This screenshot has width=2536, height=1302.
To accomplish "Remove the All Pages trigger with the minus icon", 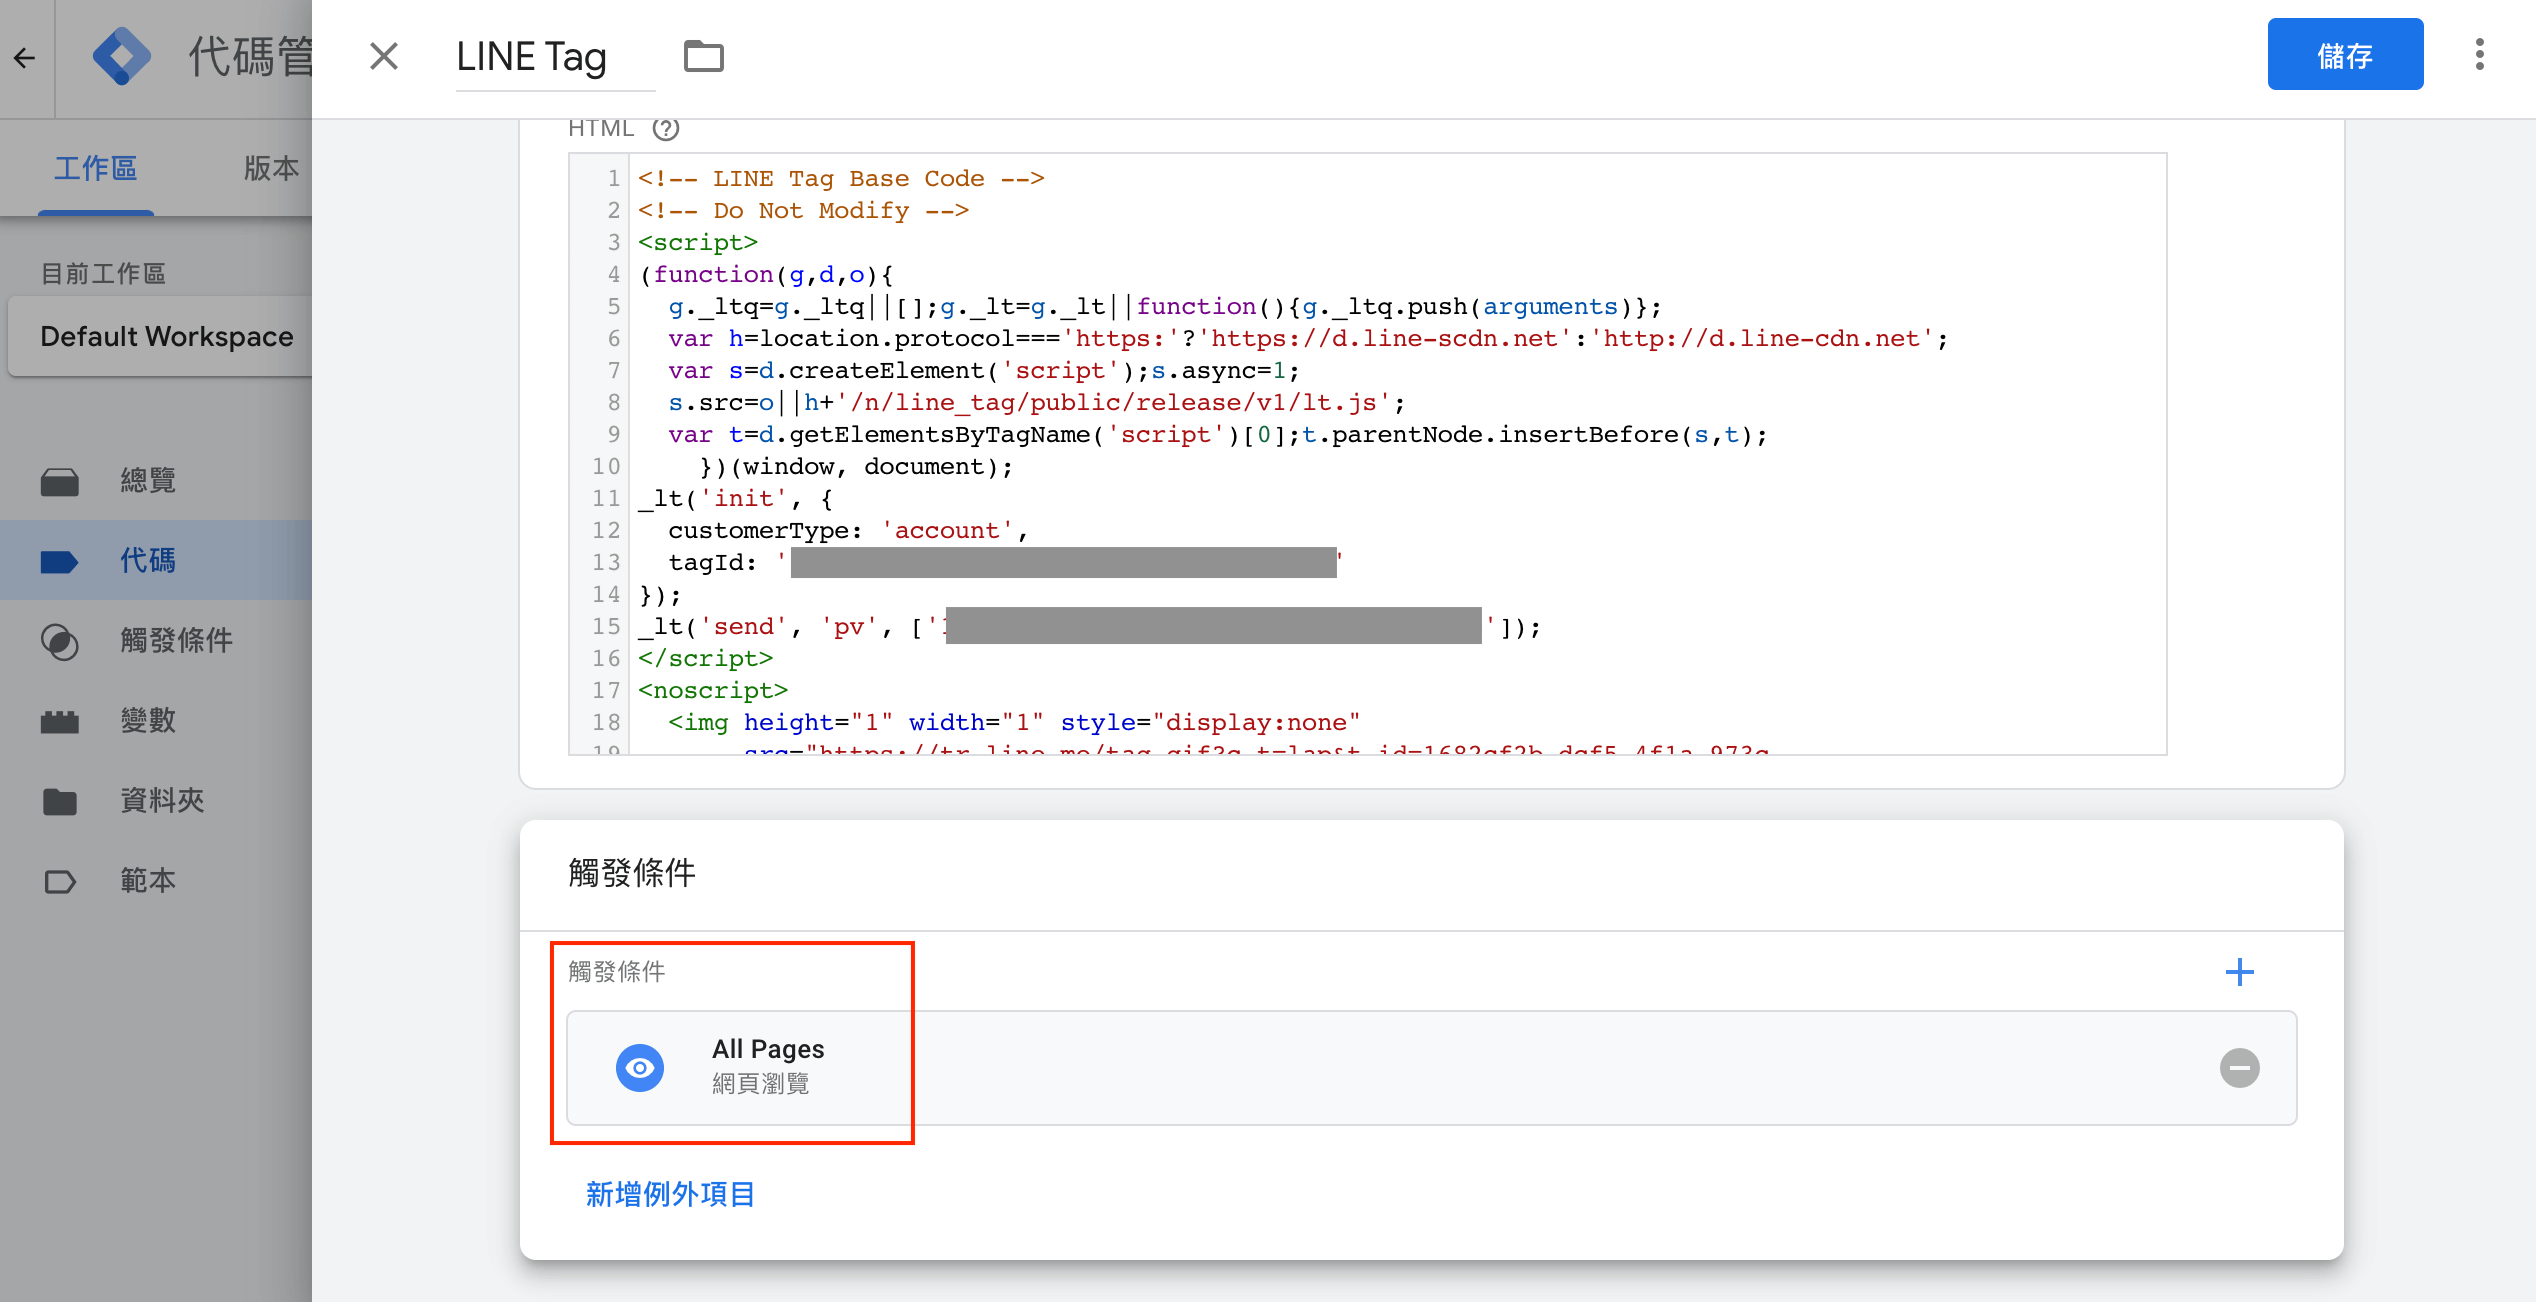I will coord(2239,1068).
